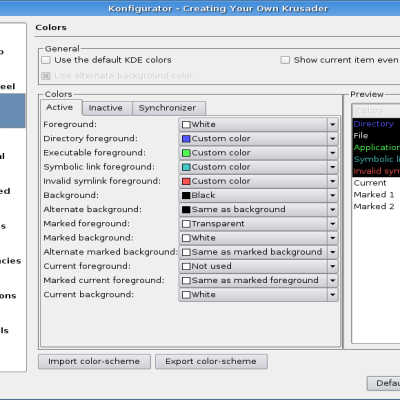Select the Application row in Preview
The width and height of the screenshot is (400, 400).
point(376,147)
